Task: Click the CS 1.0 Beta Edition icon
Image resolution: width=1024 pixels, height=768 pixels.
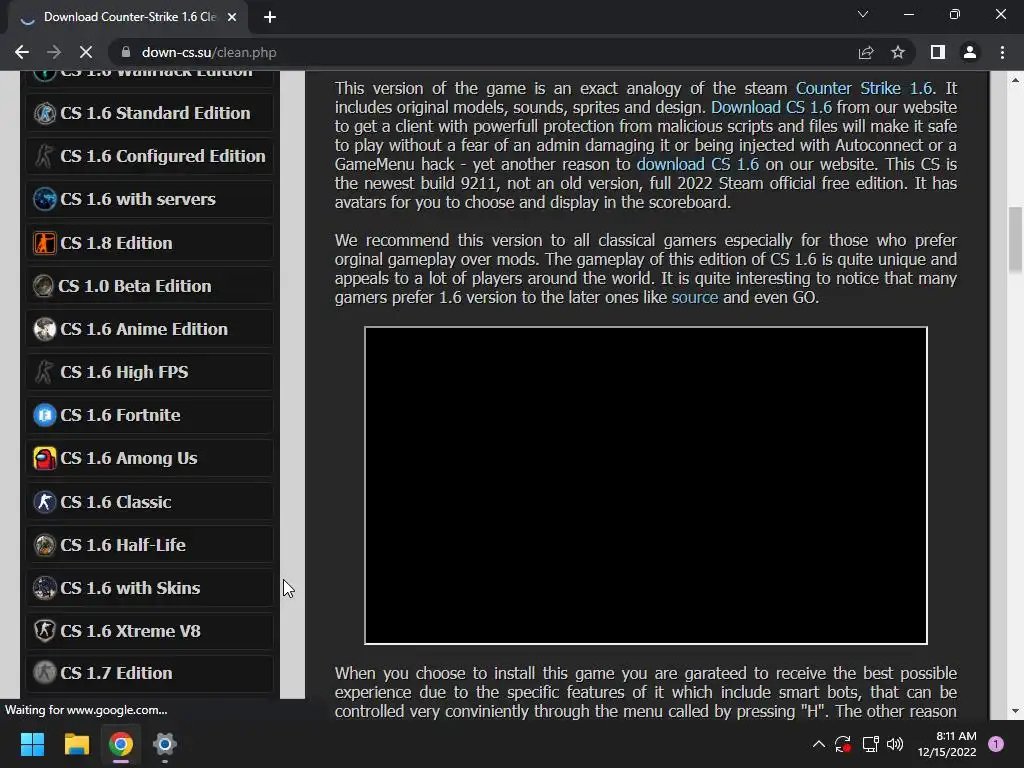Action: [x=43, y=286]
